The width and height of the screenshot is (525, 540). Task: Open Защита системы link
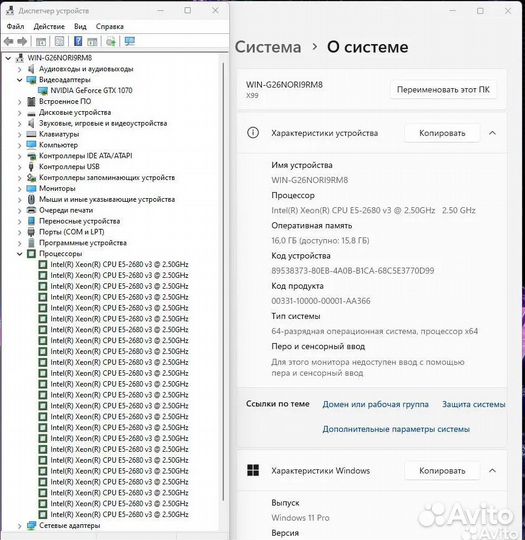(x=474, y=404)
